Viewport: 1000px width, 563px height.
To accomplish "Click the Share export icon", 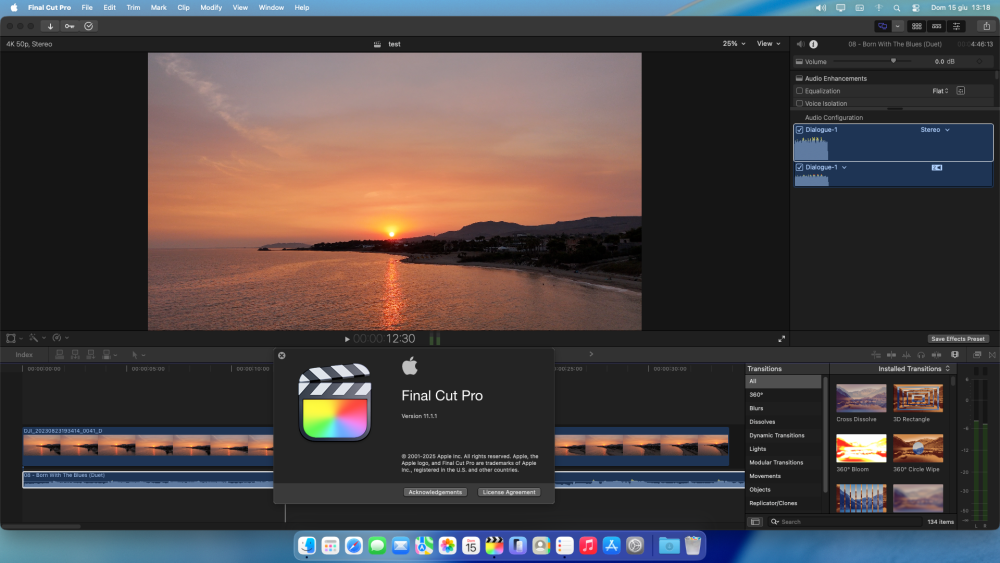I will [987, 26].
